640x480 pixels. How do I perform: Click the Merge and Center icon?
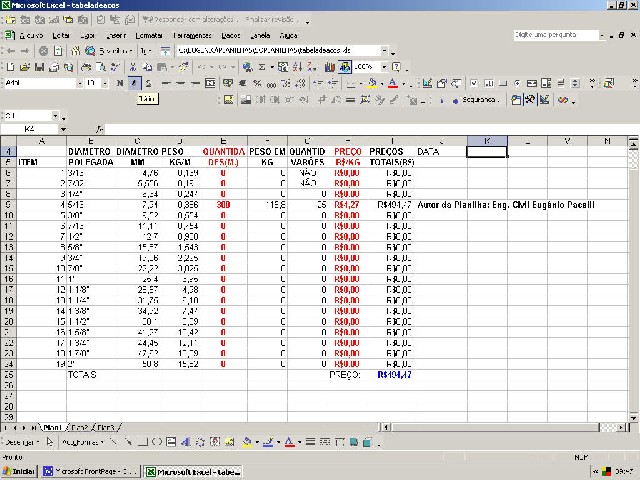(210, 83)
